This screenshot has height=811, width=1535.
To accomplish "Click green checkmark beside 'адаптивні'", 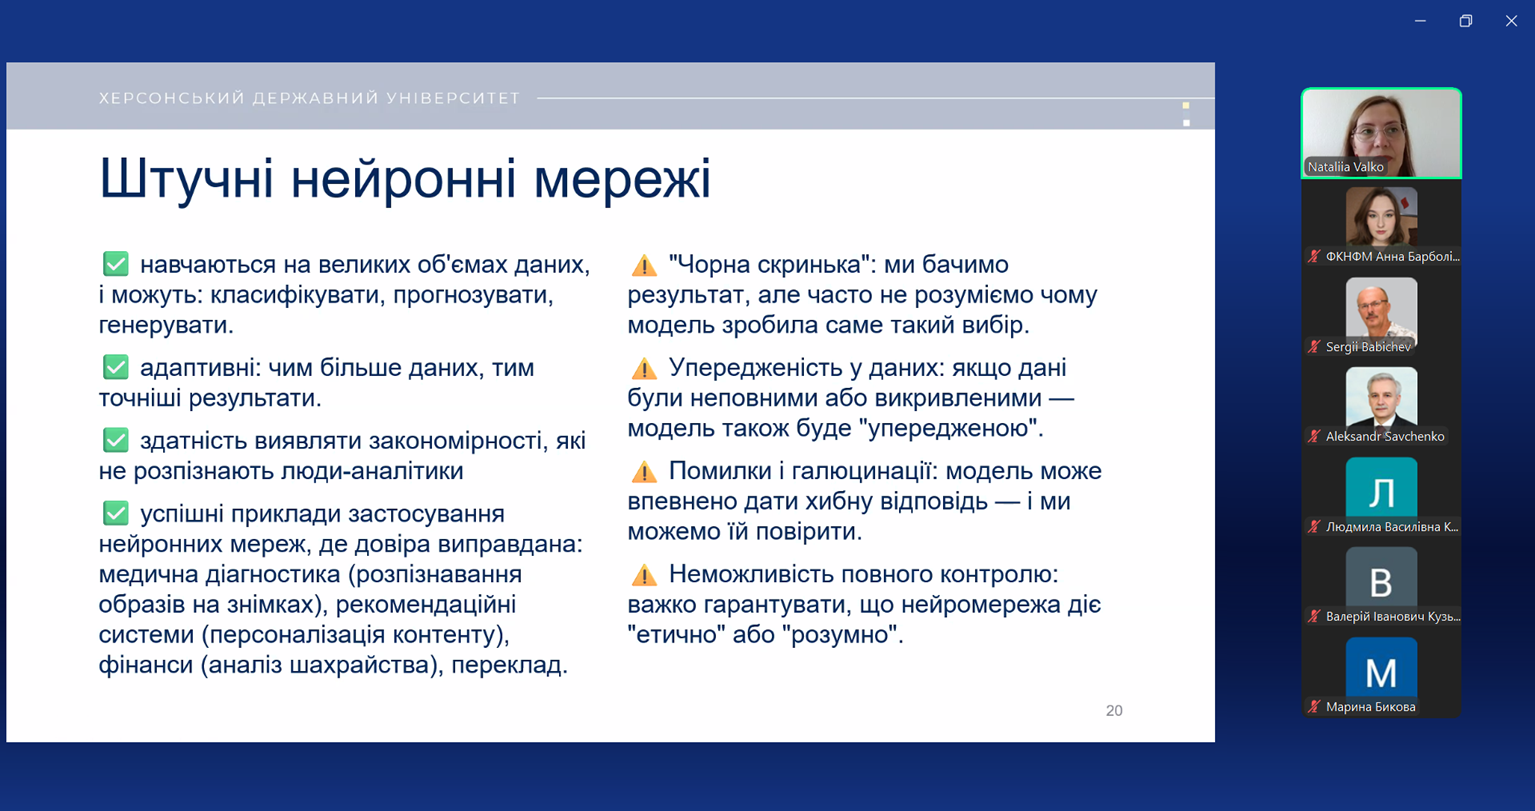I will (x=116, y=367).
